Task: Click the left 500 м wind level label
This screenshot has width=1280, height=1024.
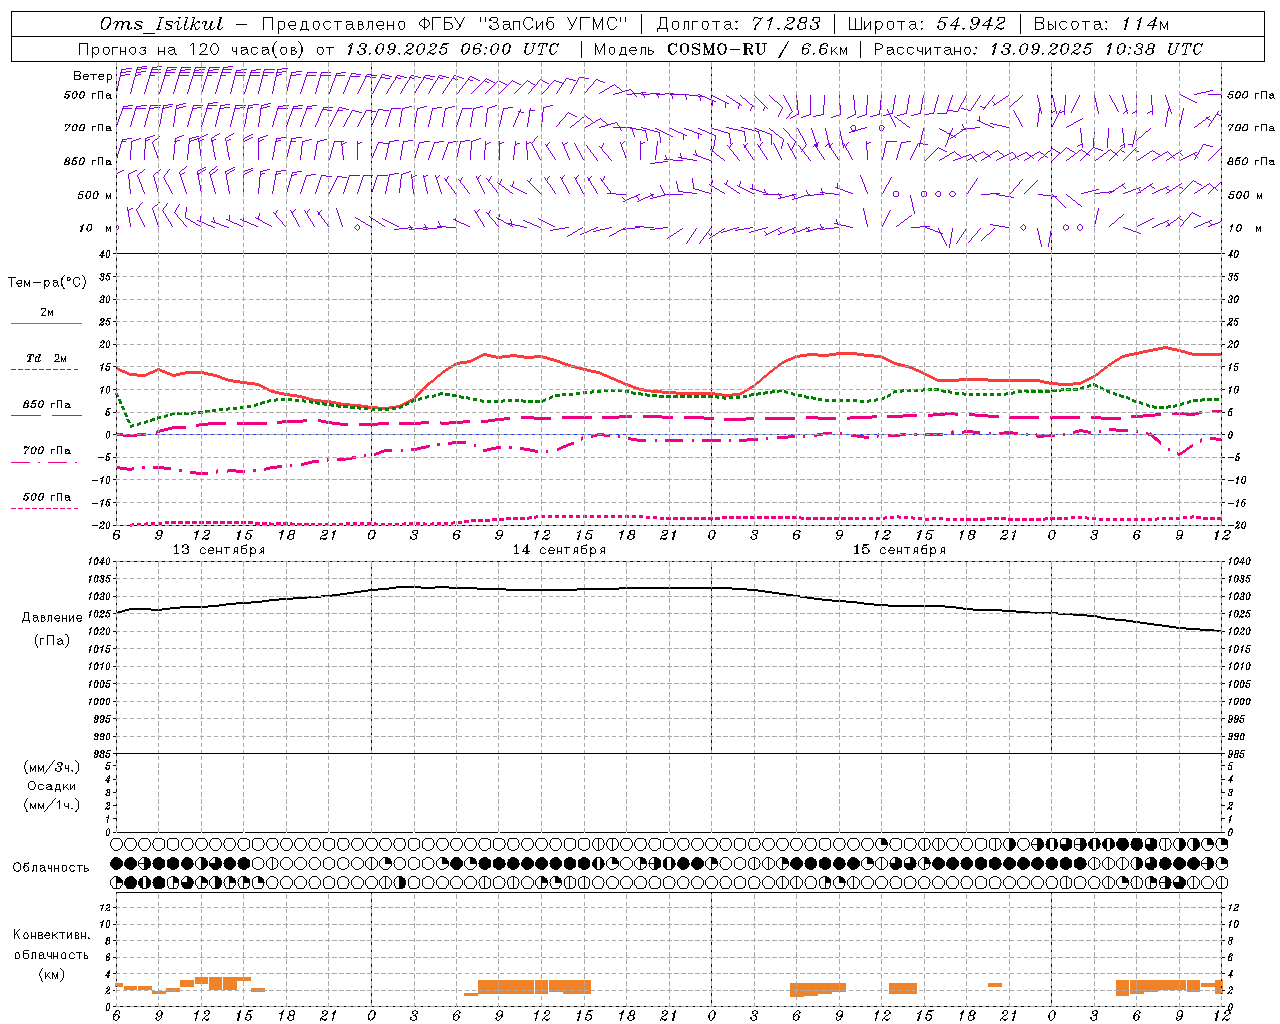Action: (95, 195)
